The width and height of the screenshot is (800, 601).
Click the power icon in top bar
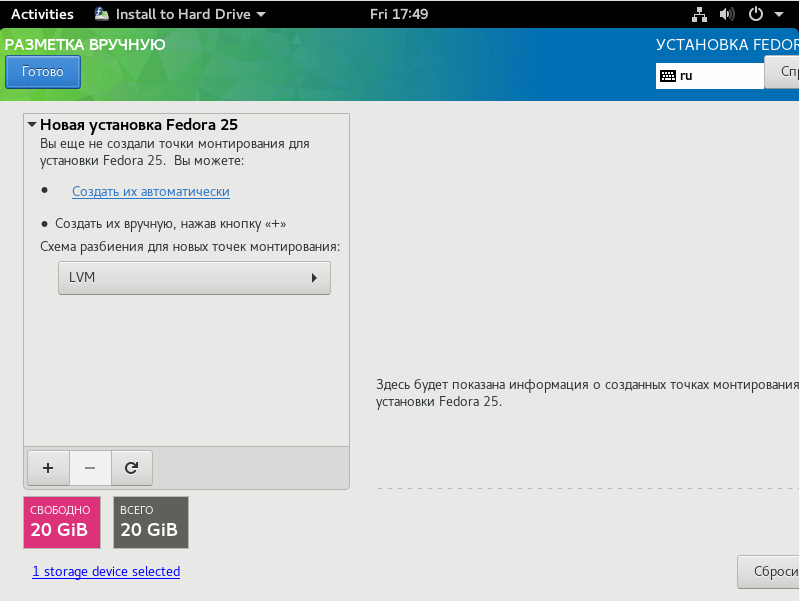coord(756,14)
